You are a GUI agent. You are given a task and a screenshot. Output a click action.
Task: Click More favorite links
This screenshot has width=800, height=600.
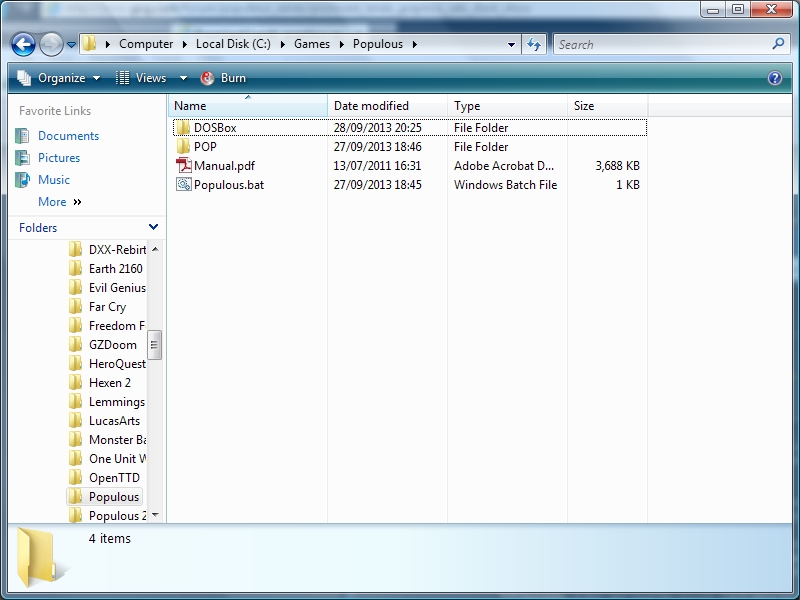point(60,202)
